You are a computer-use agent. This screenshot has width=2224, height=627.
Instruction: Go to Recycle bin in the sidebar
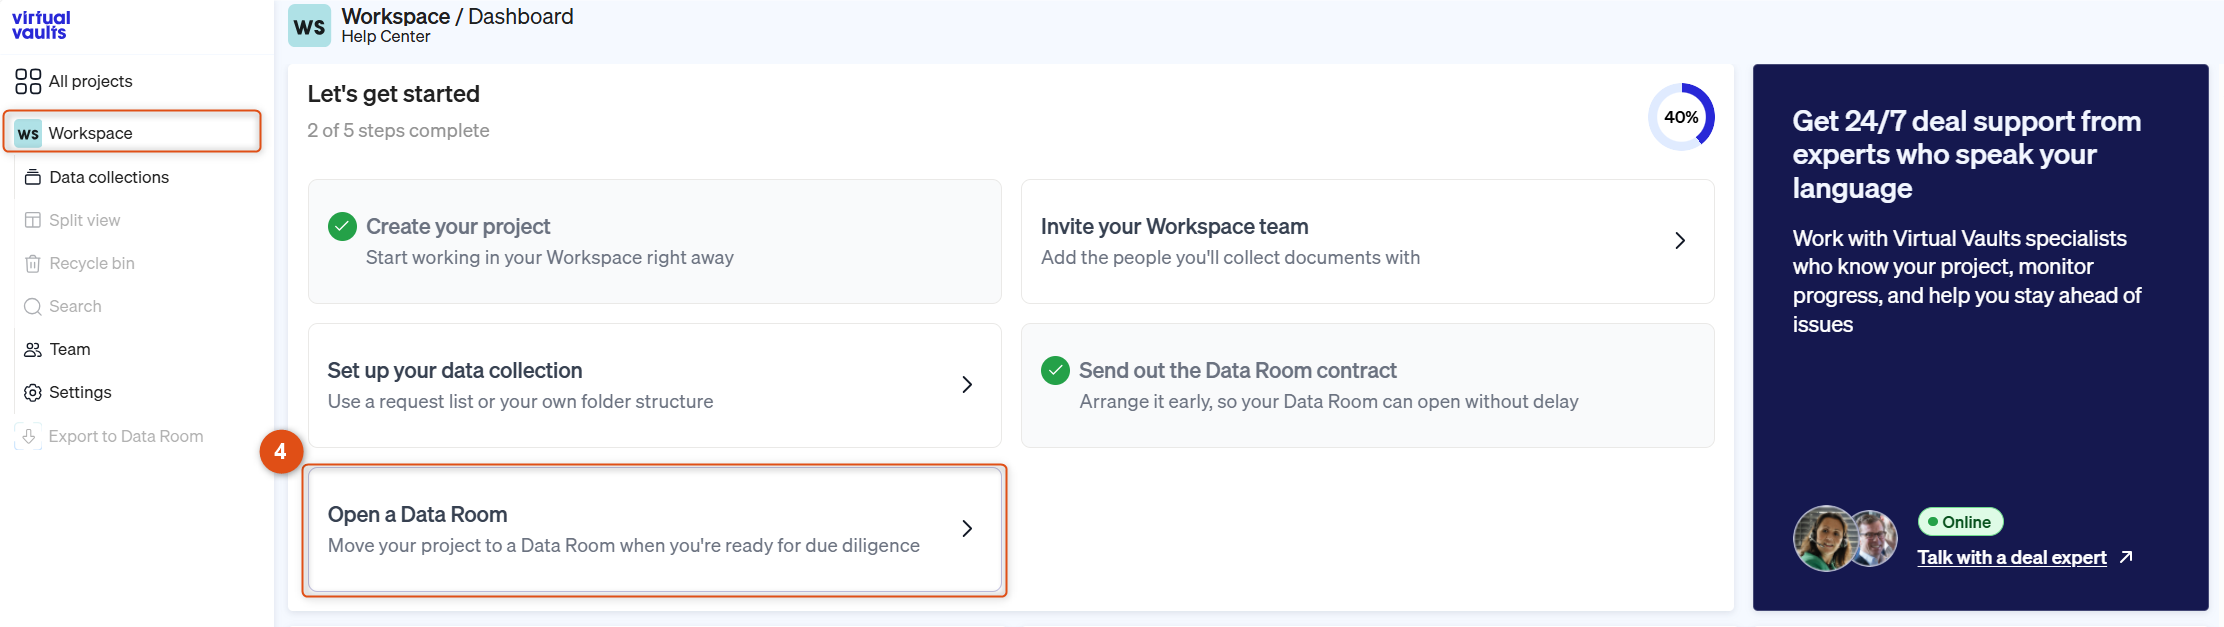tap(92, 263)
